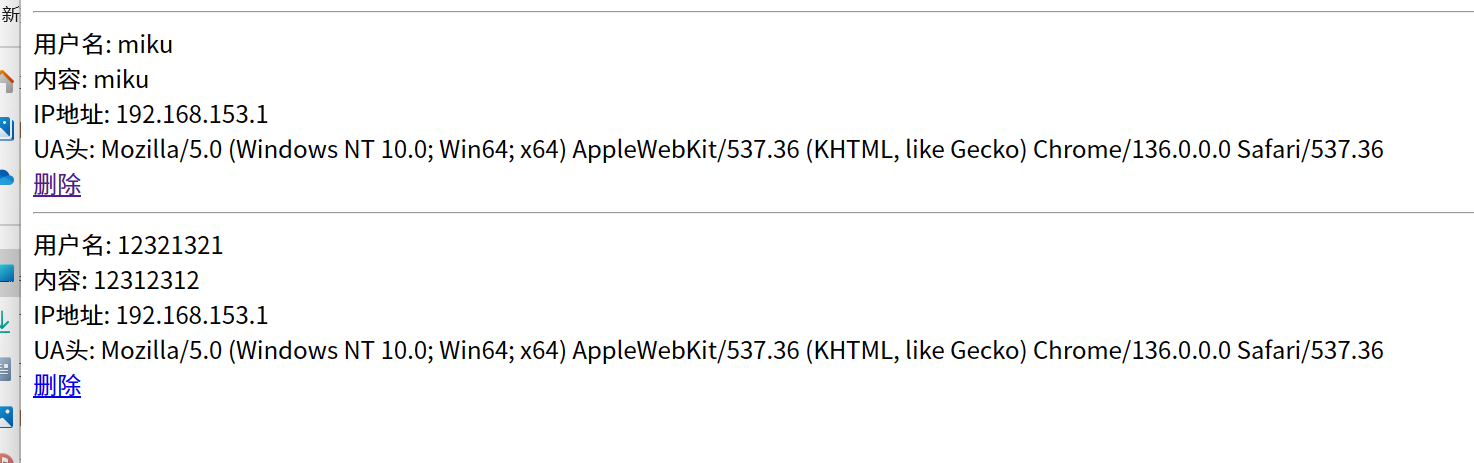
Task: Click the username line reading 12321321
Action: pyautogui.click(x=128, y=245)
